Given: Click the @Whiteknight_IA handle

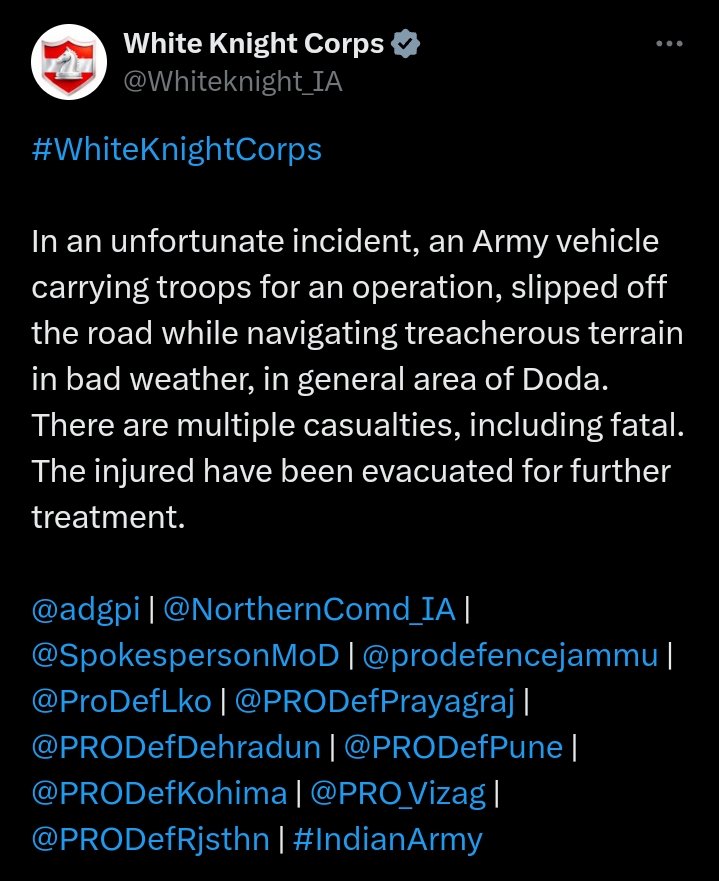Looking at the screenshot, I should pyautogui.click(x=232, y=82).
